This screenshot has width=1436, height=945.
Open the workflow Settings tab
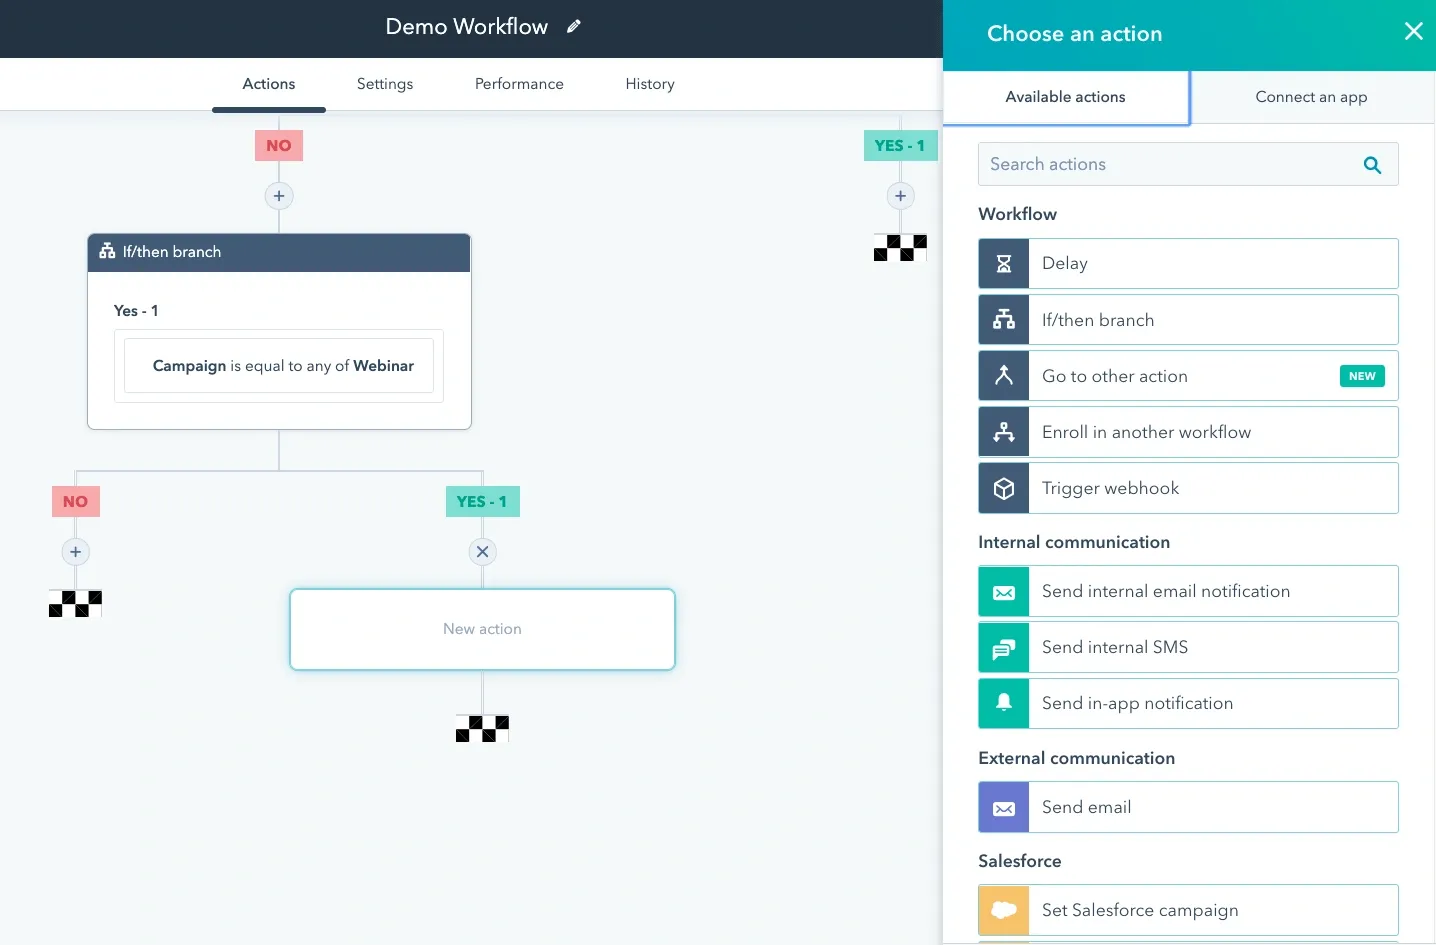pos(385,84)
